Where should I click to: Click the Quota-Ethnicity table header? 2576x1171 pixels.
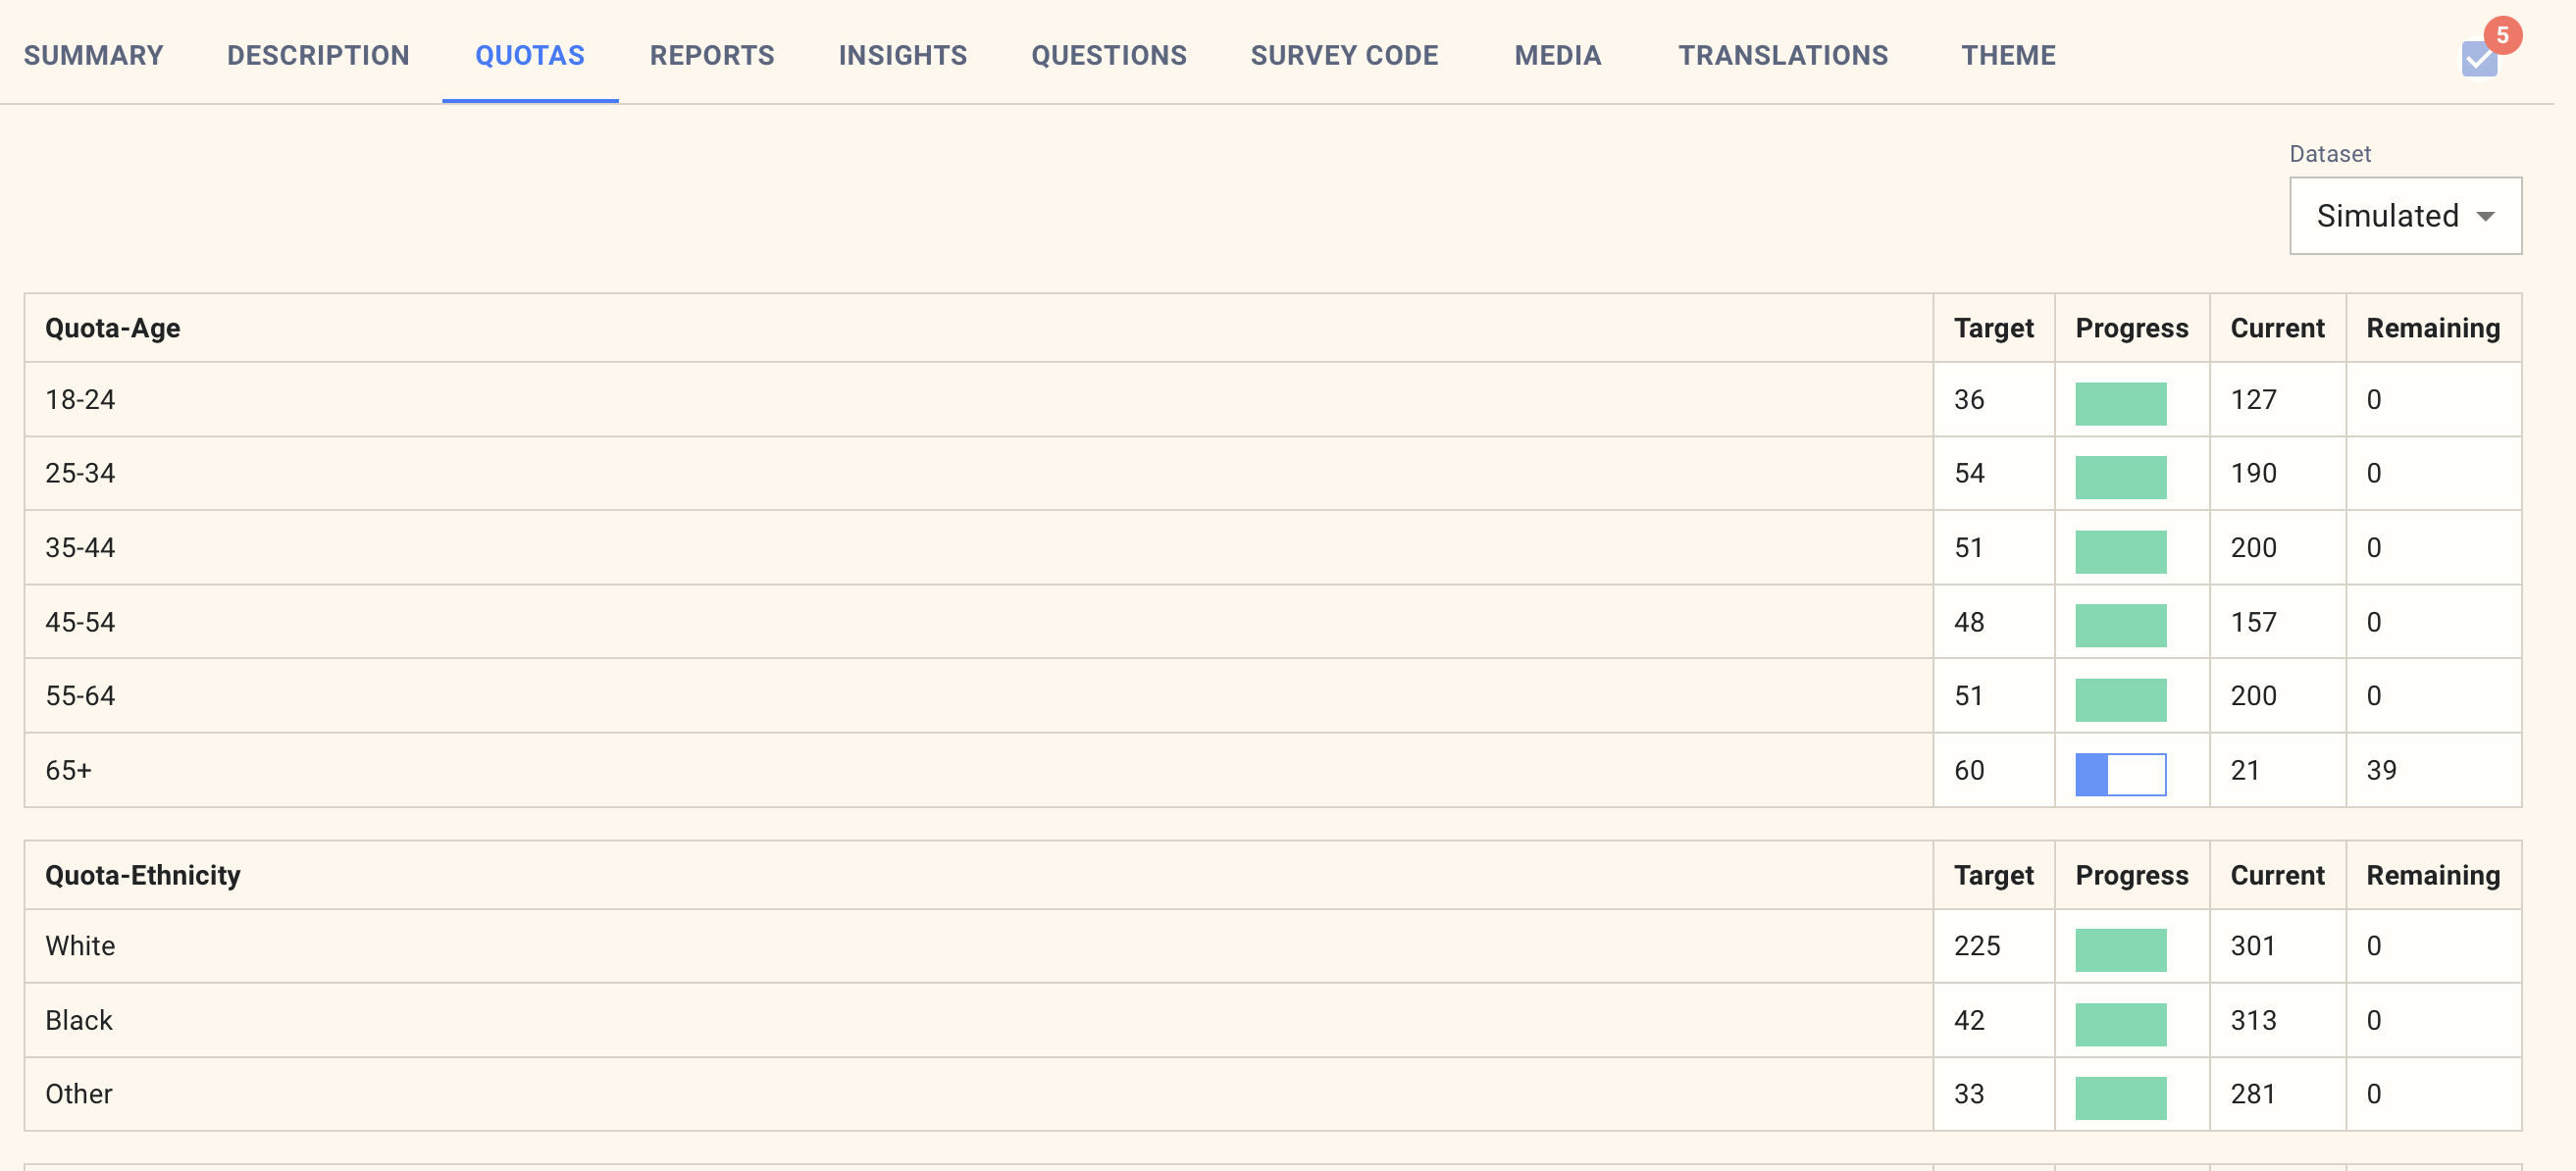coord(143,875)
